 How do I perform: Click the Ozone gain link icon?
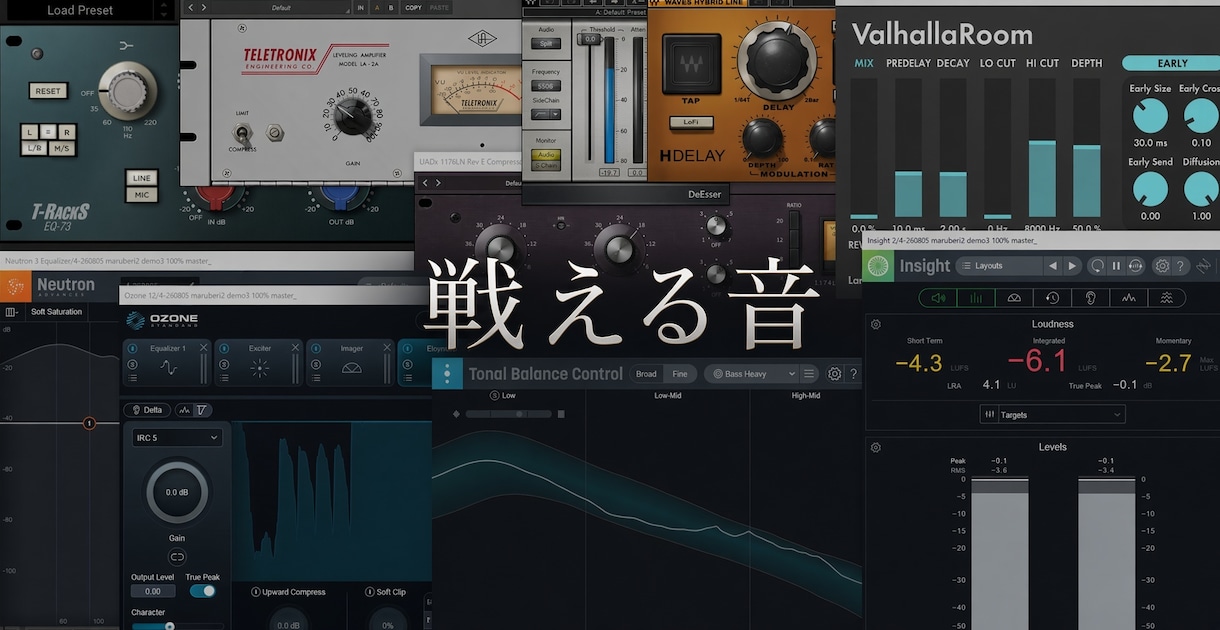point(177,556)
